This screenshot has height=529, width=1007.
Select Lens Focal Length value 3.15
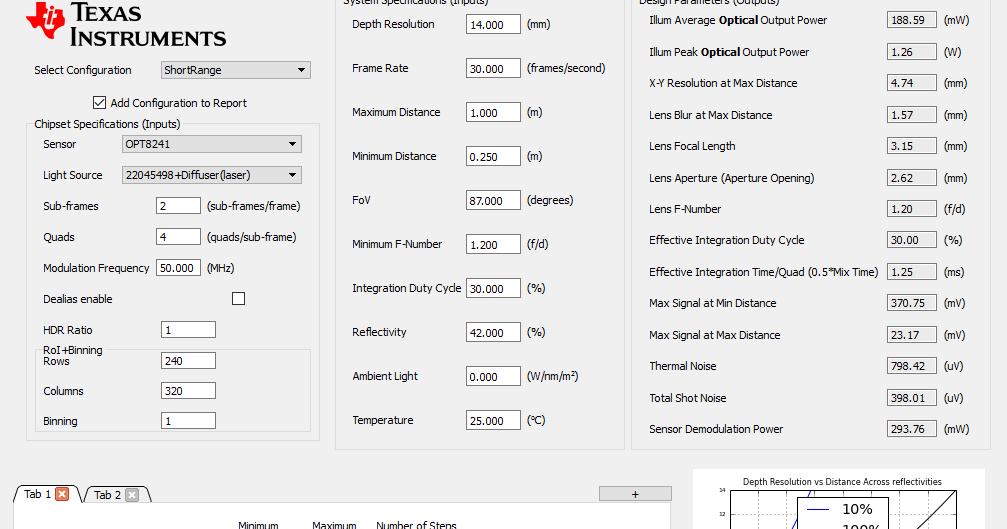click(x=912, y=146)
